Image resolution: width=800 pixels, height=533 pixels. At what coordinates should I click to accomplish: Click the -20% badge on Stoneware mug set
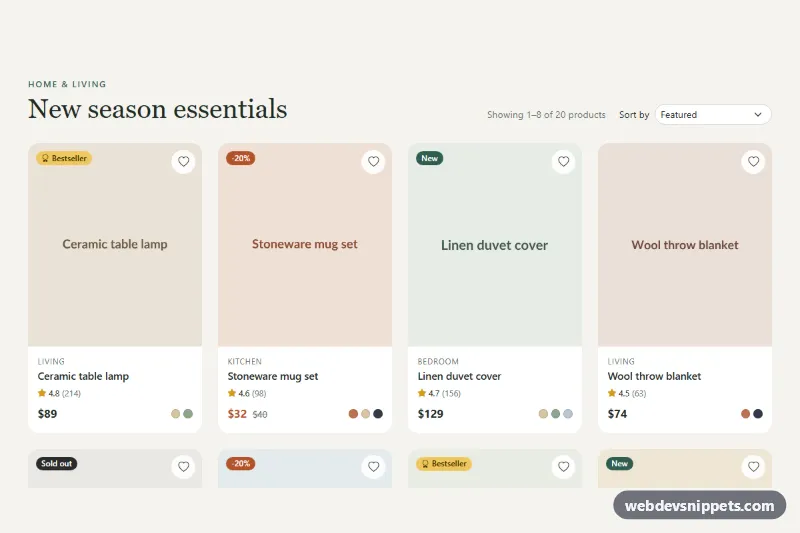pyautogui.click(x=240, y=158)
